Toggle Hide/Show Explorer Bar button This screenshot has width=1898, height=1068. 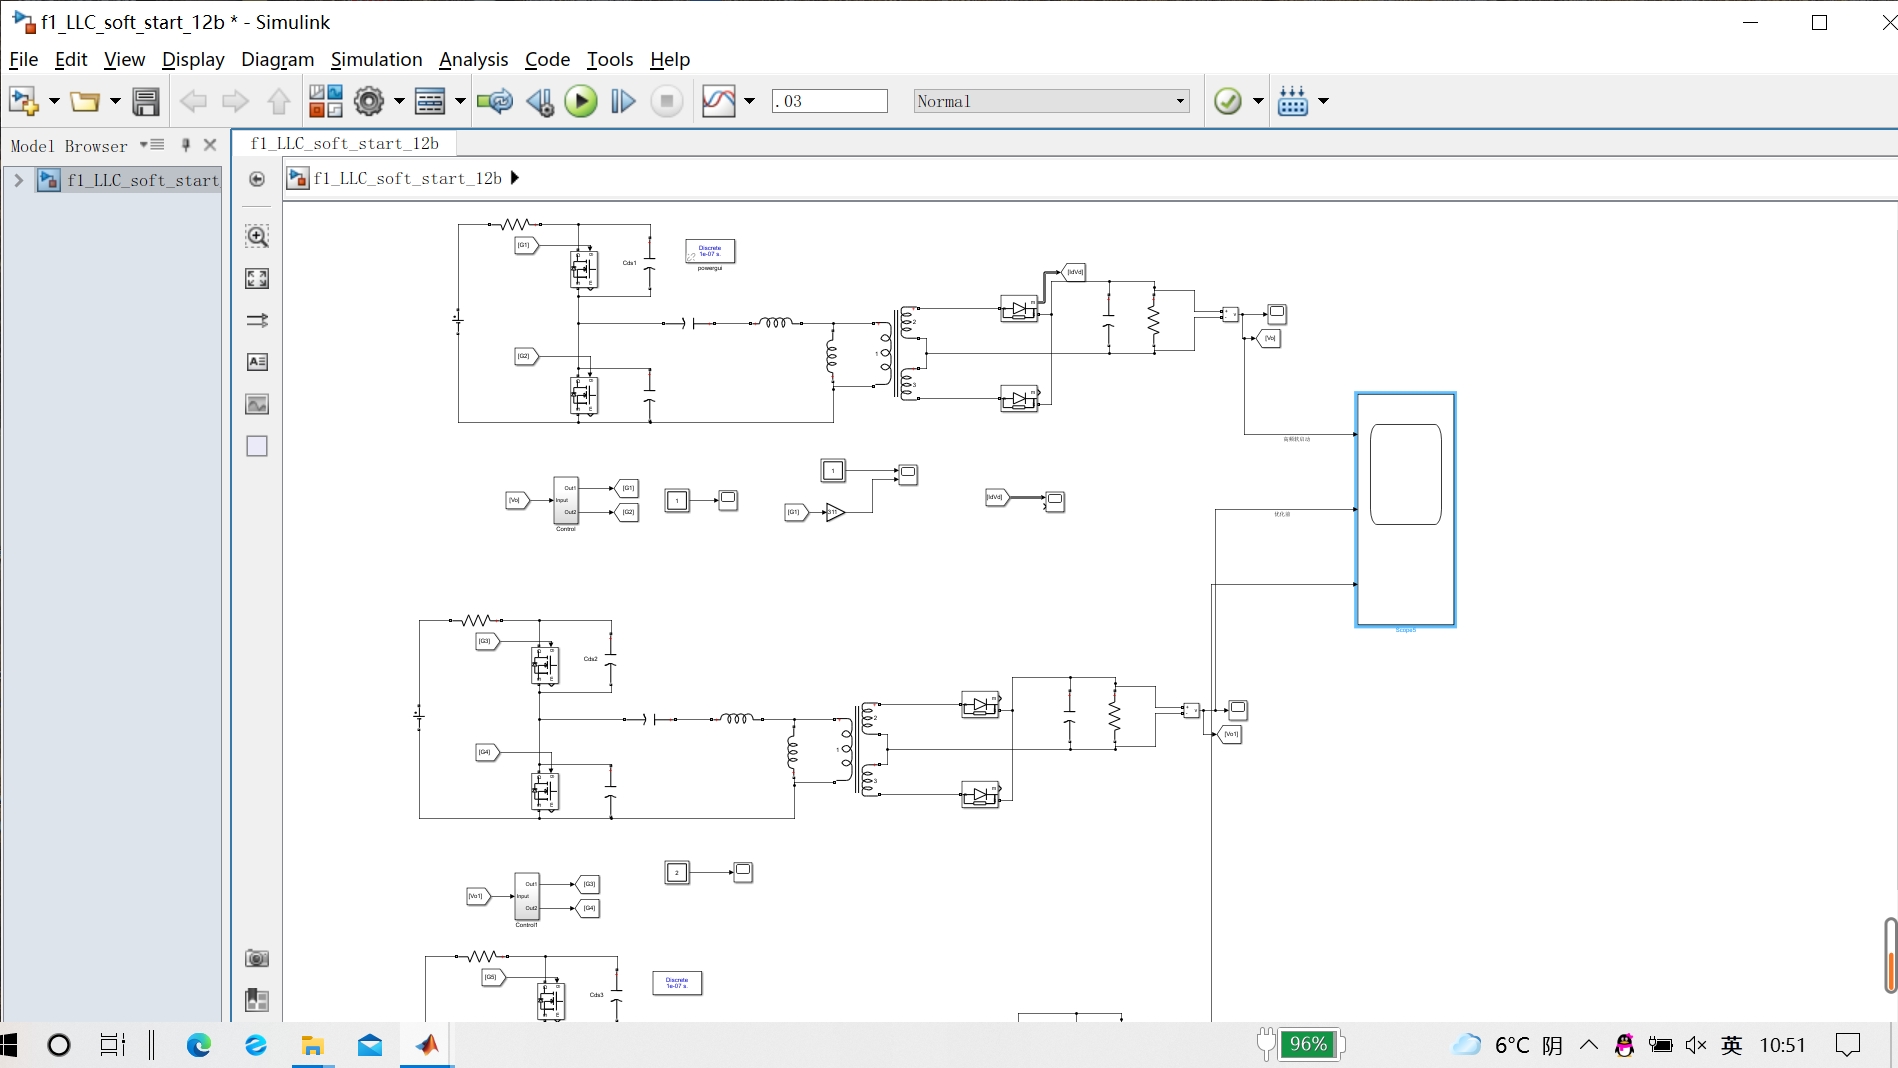[257, 179]
